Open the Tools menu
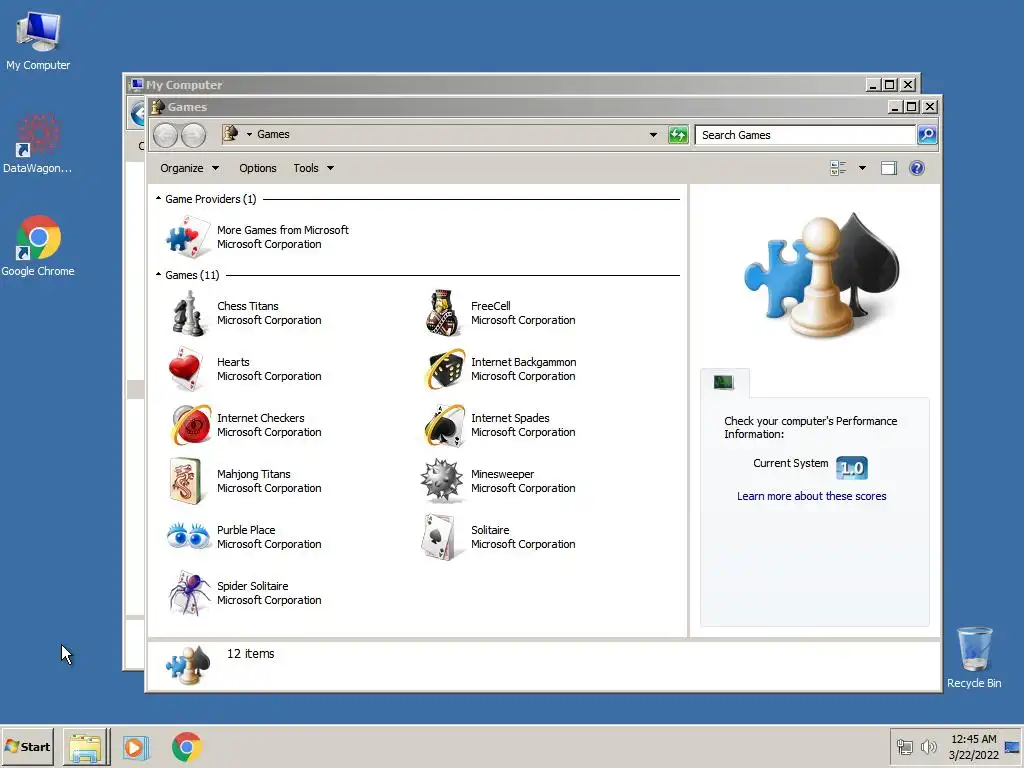Image resolution: width=1024 pixels, height=768 pixels. (x=313, y=168)
